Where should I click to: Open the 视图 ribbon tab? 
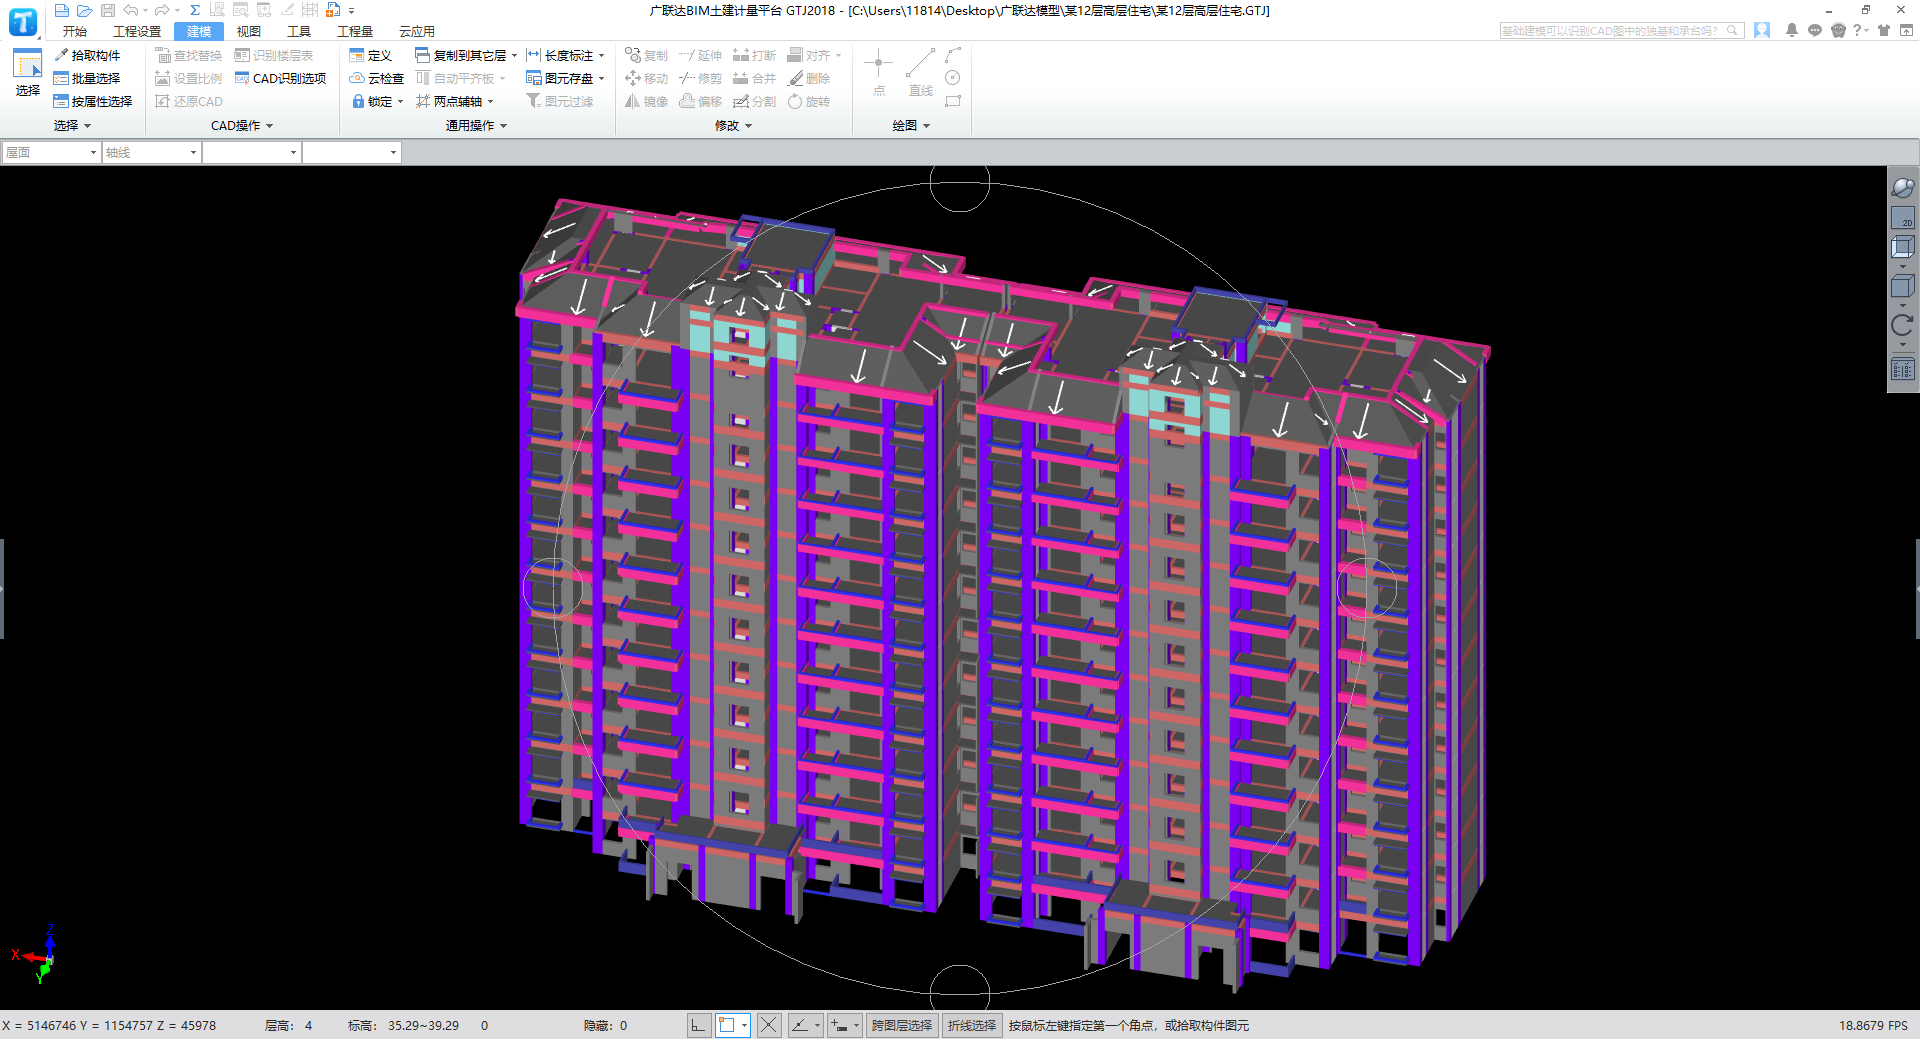pyautogui.click(x=248, y=32)
